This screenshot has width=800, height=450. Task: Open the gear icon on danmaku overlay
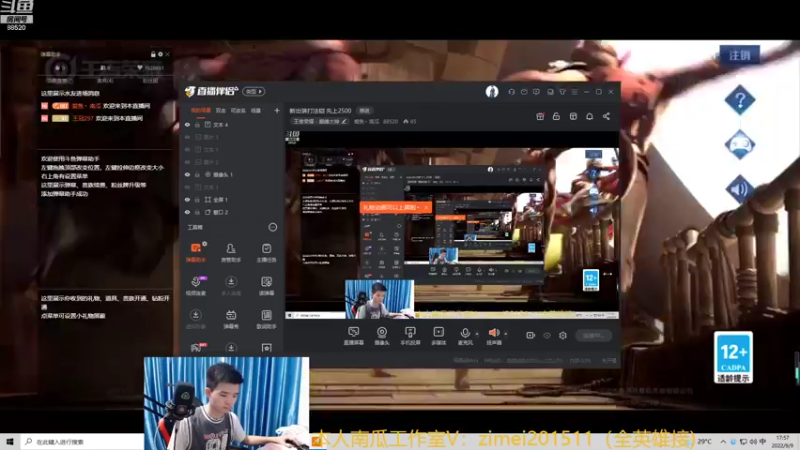tap(160, 54)
